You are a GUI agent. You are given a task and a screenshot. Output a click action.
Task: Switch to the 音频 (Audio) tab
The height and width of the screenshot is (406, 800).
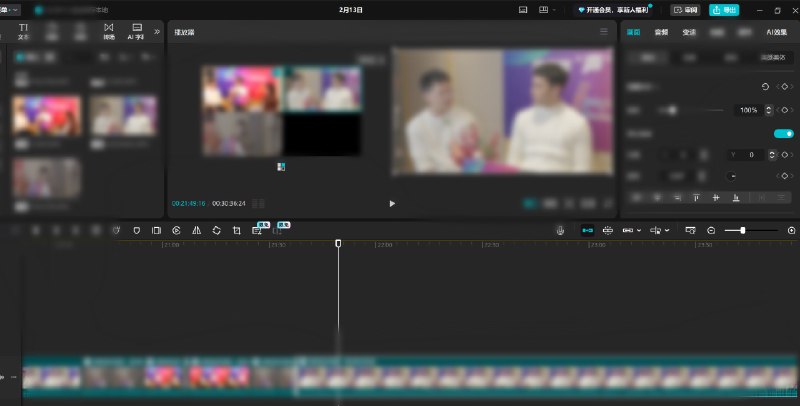click(661, 32)
